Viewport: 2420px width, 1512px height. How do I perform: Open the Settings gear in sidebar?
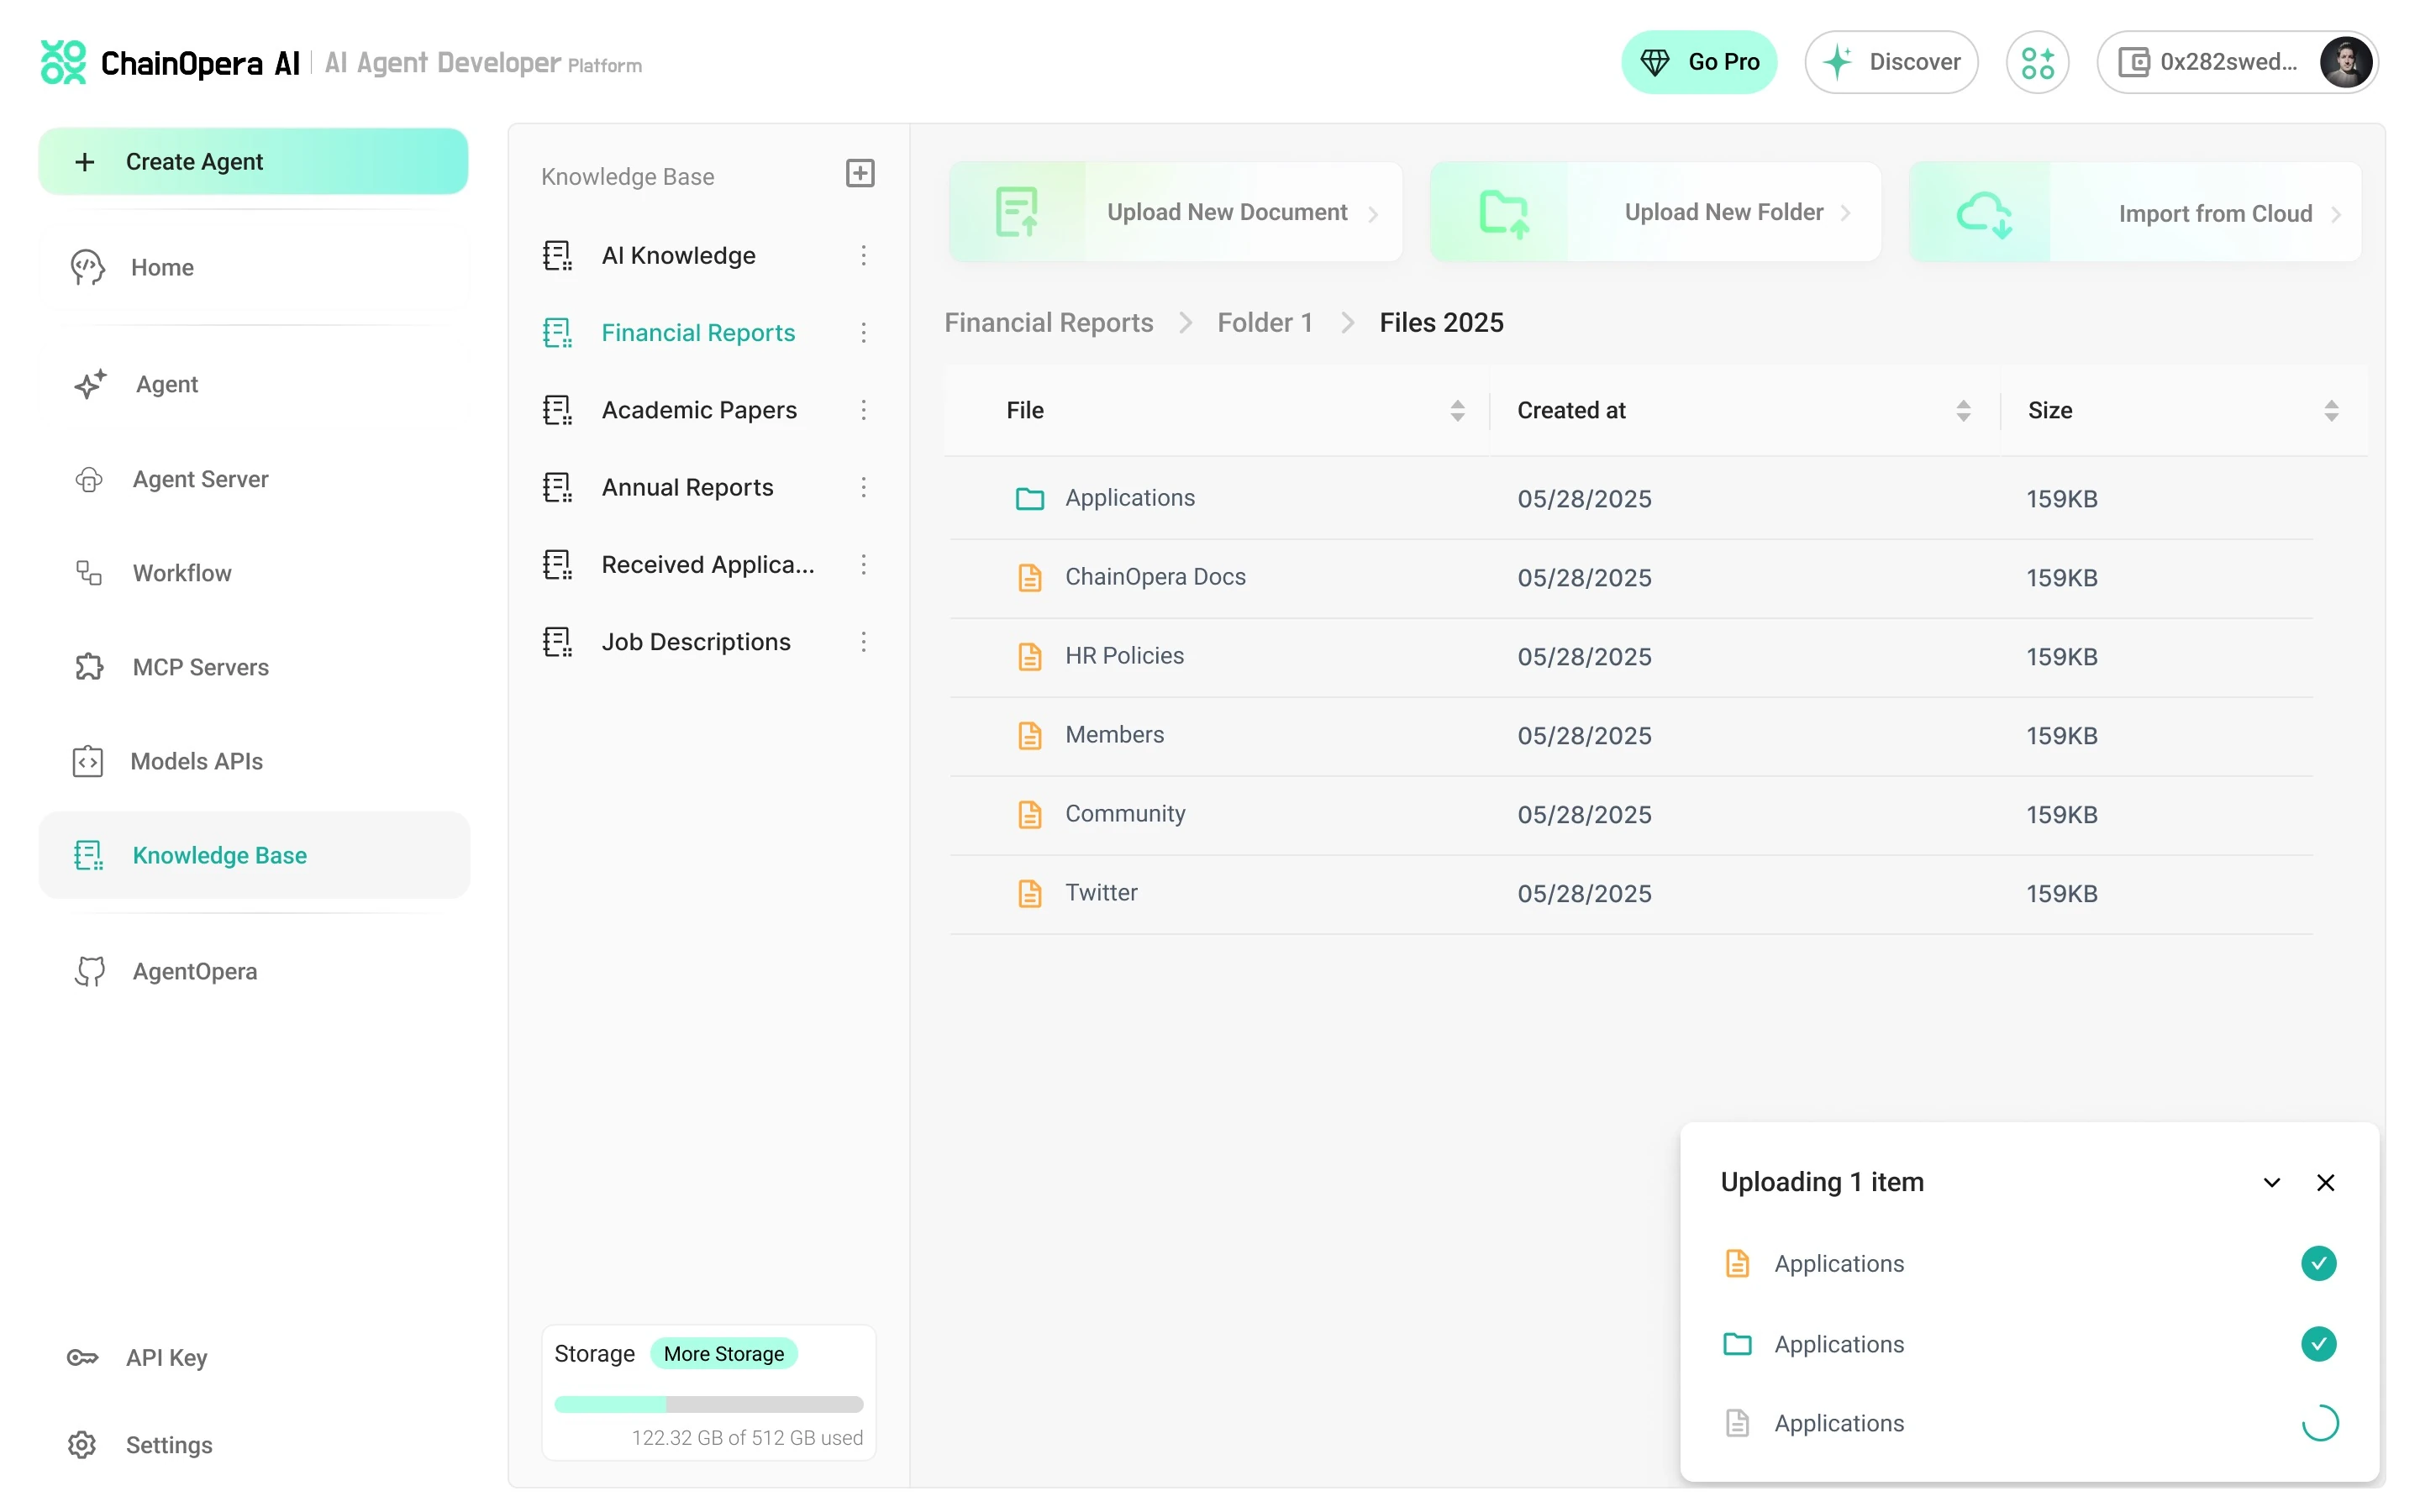click(x=82, y=1444)
